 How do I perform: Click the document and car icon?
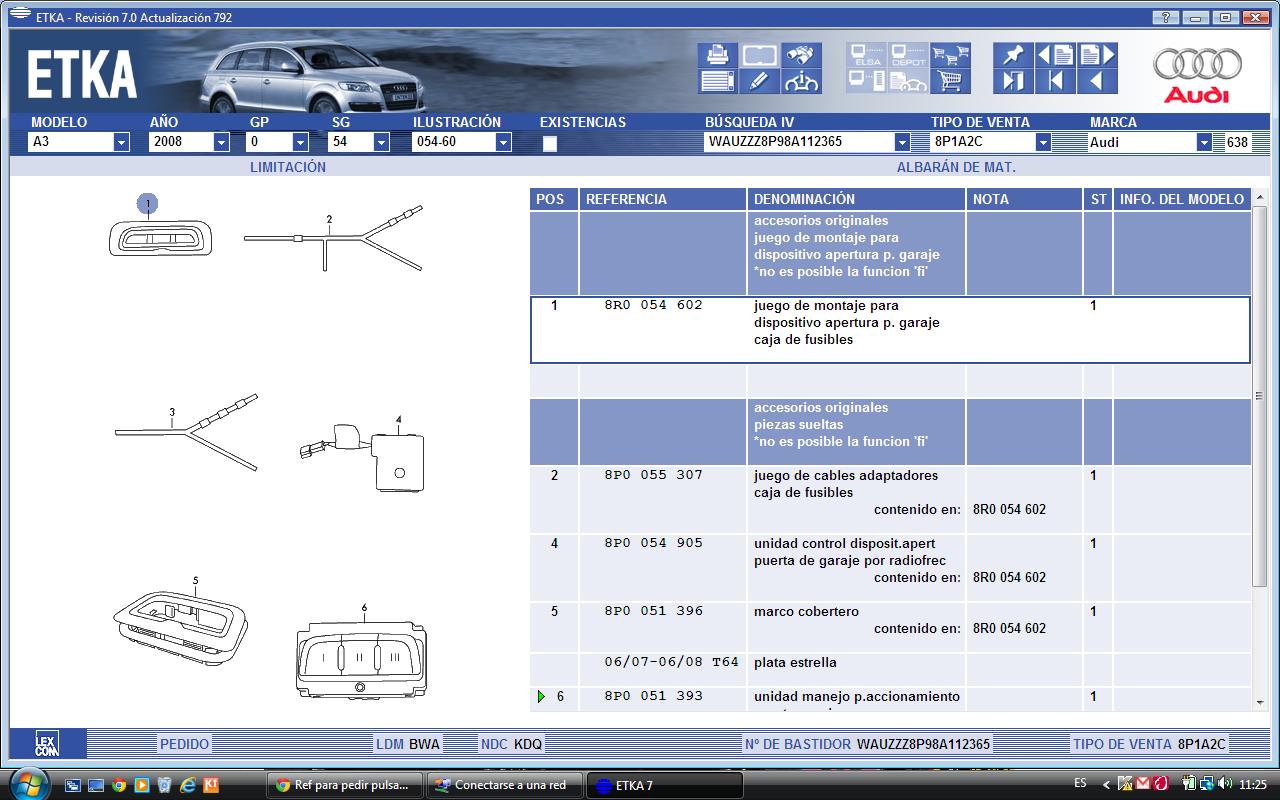point(908,81)
